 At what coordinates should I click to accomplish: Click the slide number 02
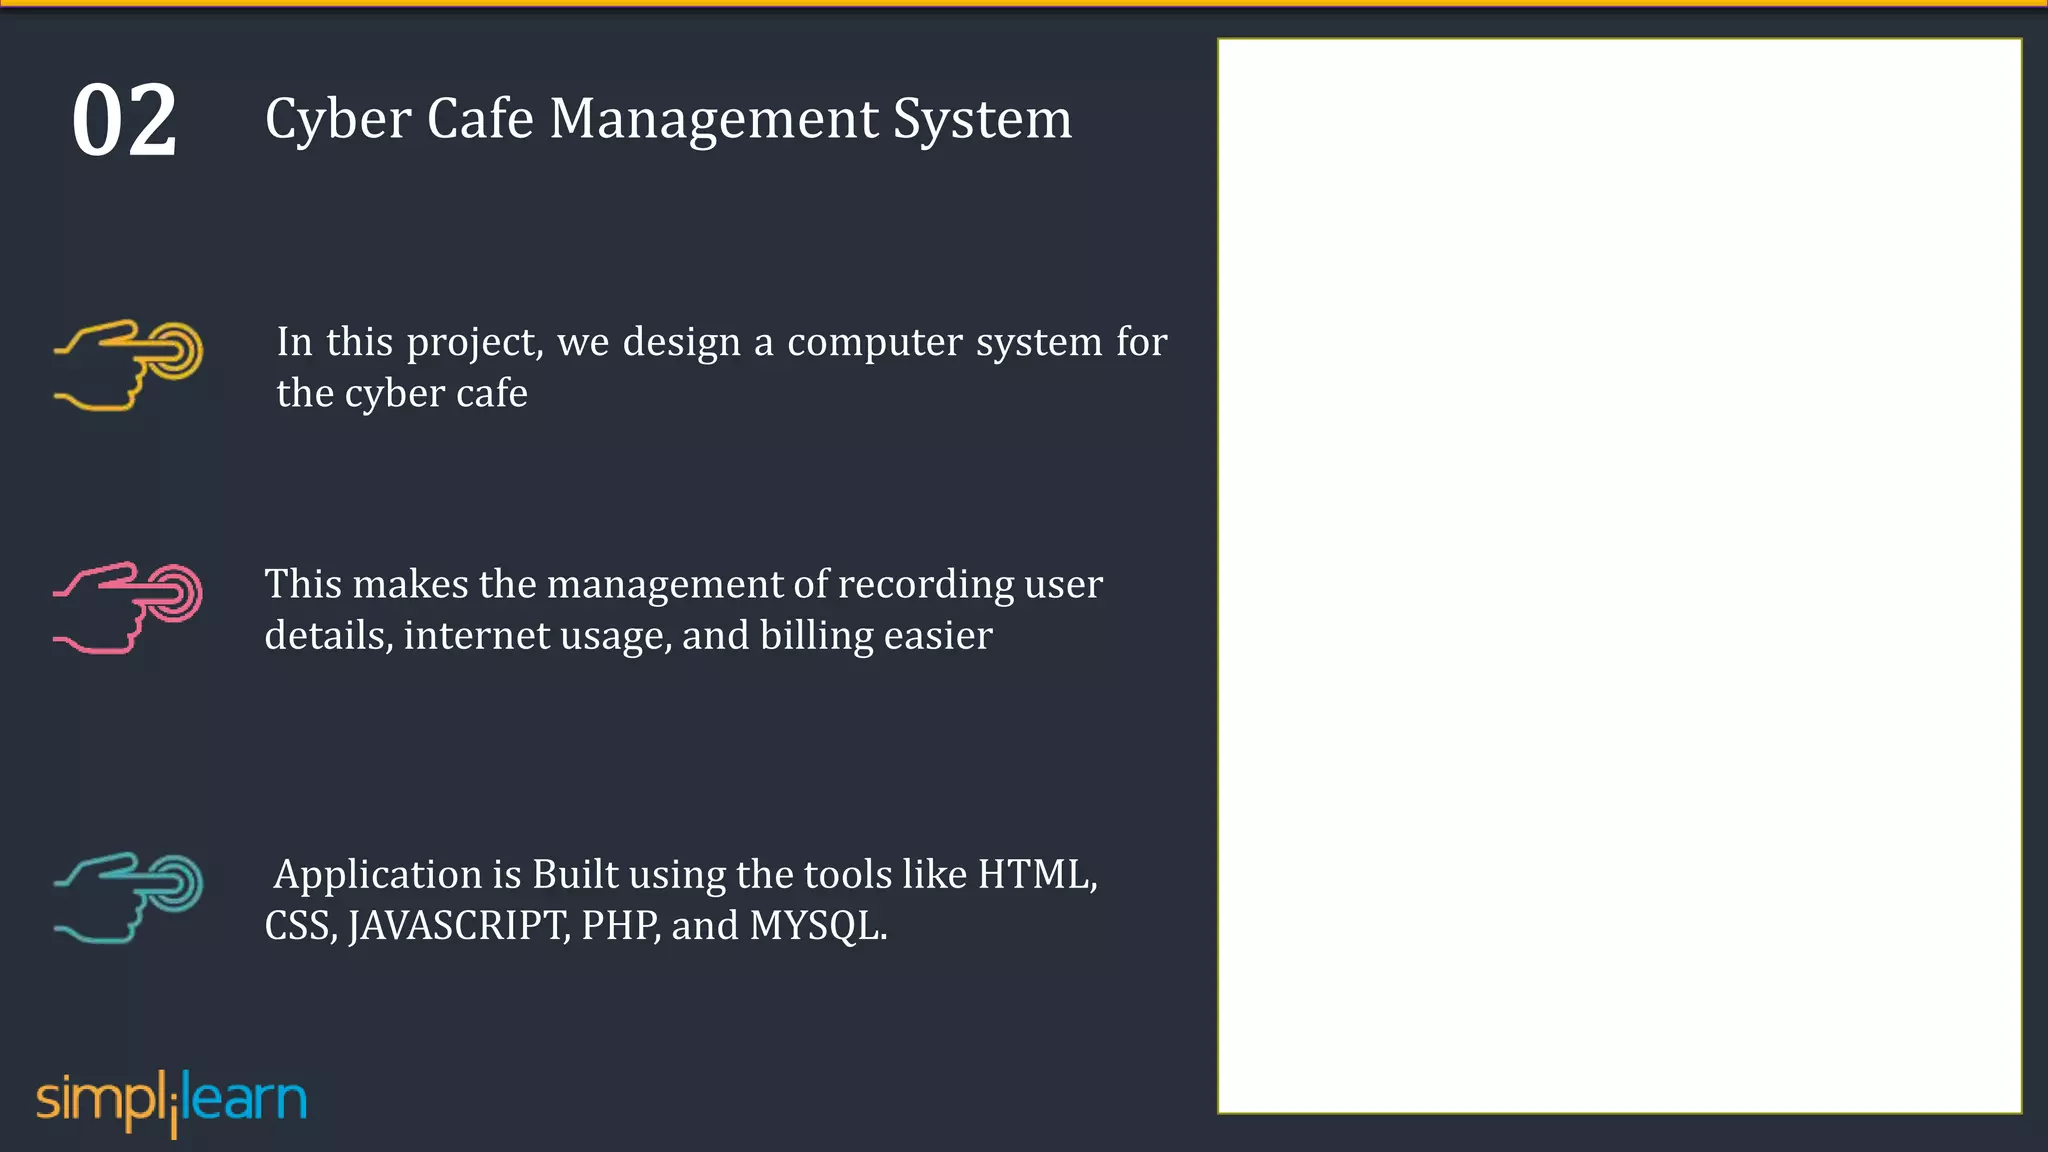point(125,121)
